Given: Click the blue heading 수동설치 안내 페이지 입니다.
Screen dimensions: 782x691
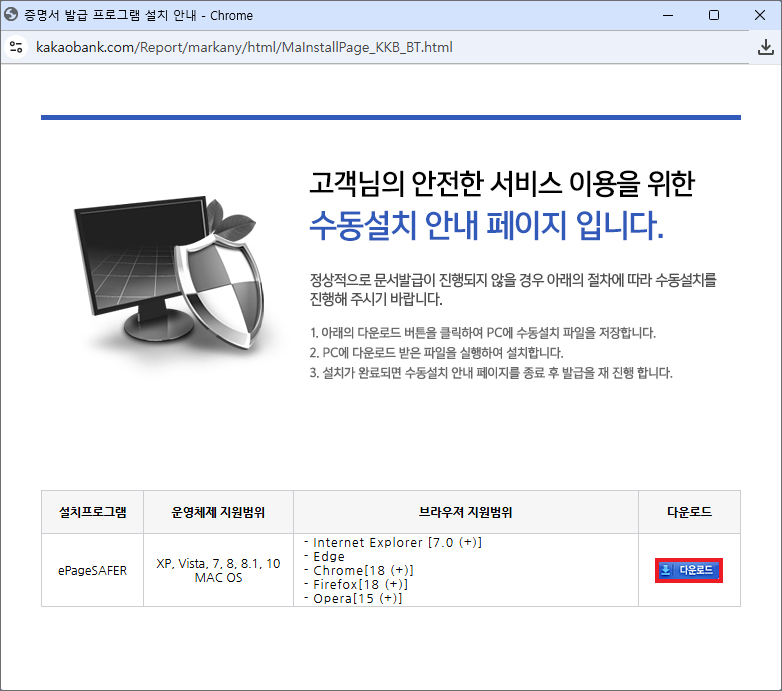Looking at the screenshot, I should click(x=487, y=225).
